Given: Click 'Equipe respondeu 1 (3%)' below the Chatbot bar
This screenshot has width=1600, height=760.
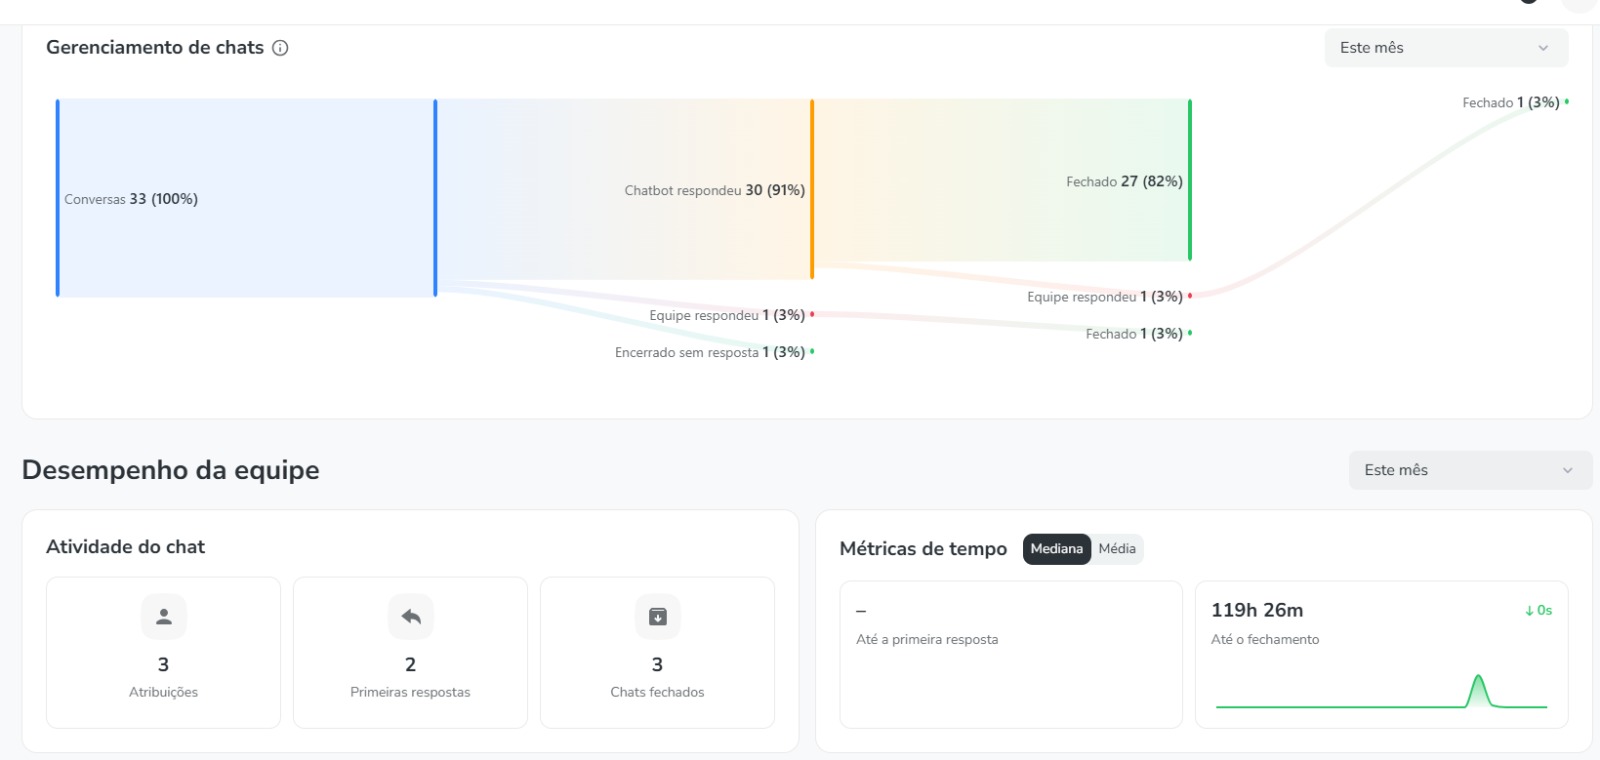Looking at the screenshot, I should tap(727, 315).
